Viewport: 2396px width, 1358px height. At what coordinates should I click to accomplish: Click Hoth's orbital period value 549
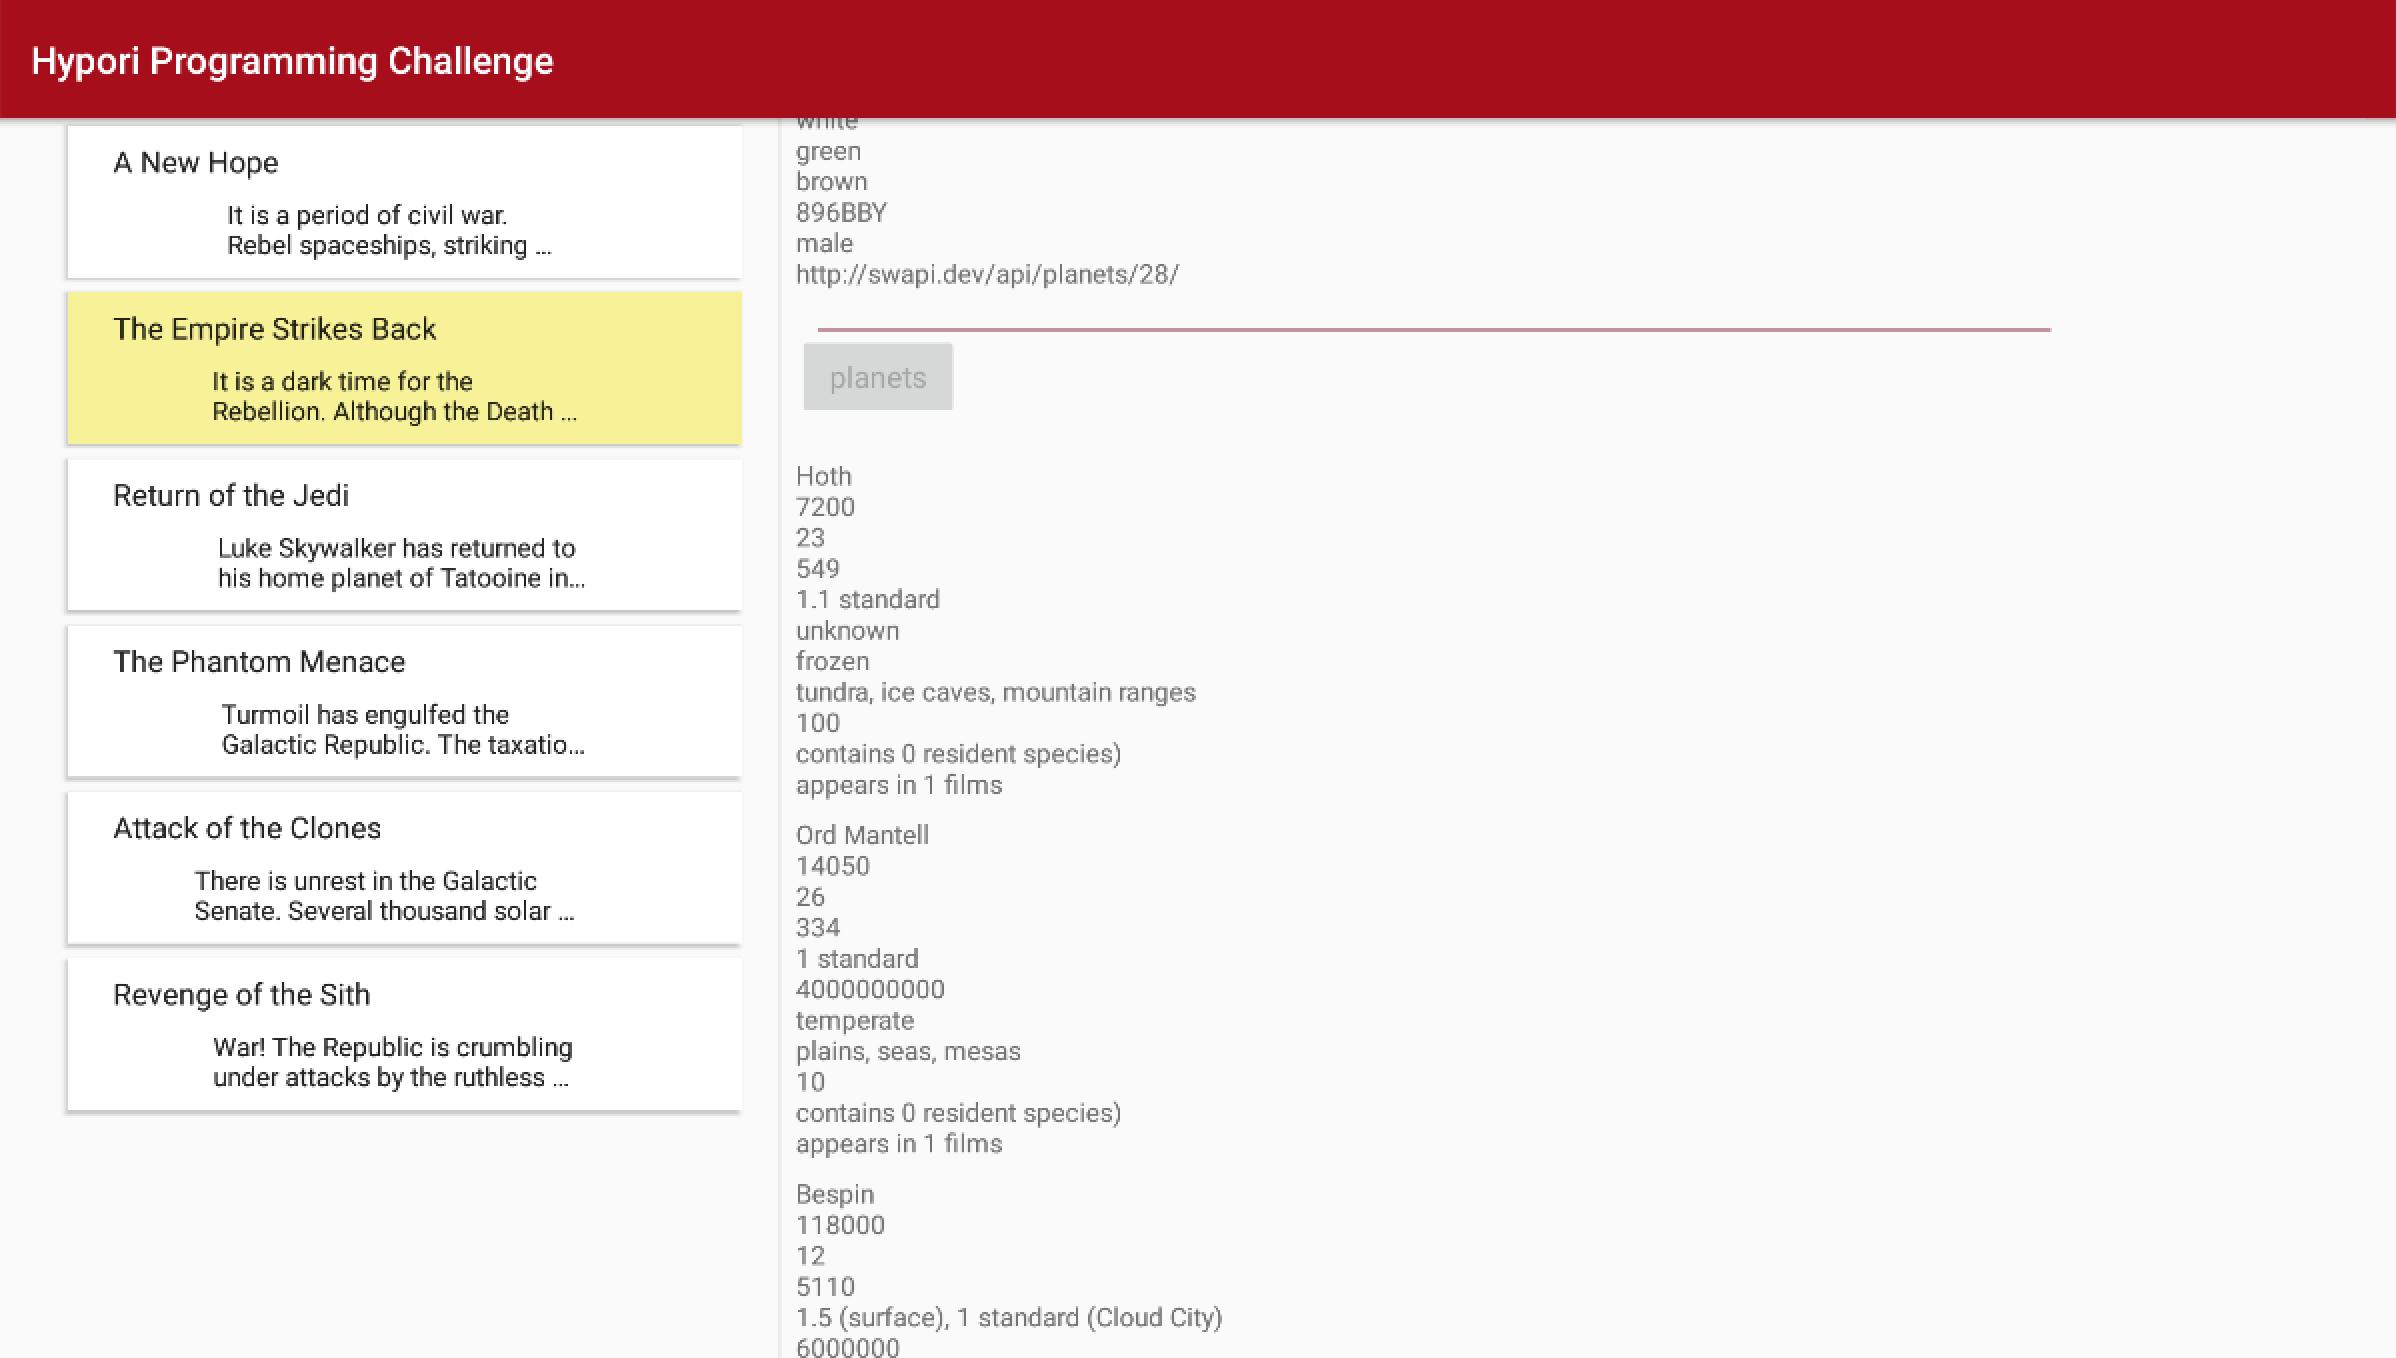(x=818, y=569)
